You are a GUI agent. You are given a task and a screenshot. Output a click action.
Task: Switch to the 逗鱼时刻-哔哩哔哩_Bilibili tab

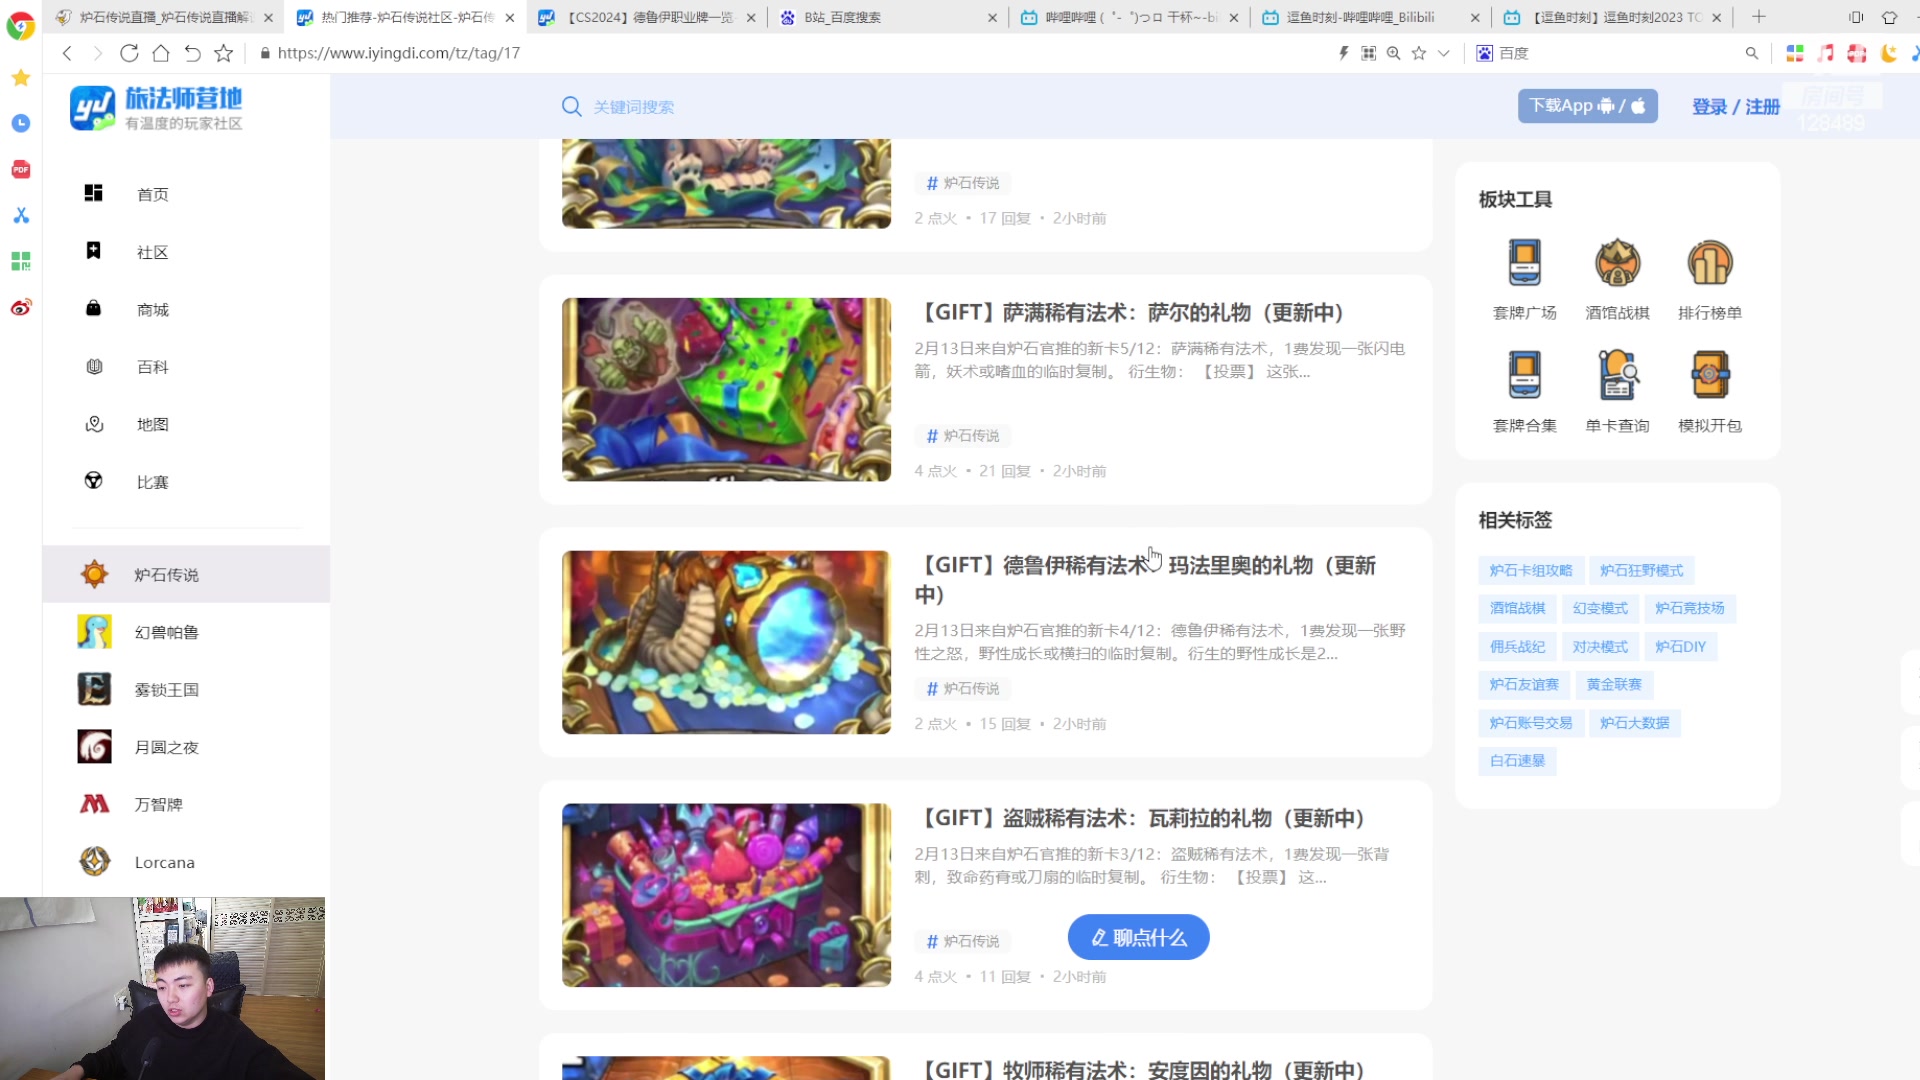click(1371, 17)
